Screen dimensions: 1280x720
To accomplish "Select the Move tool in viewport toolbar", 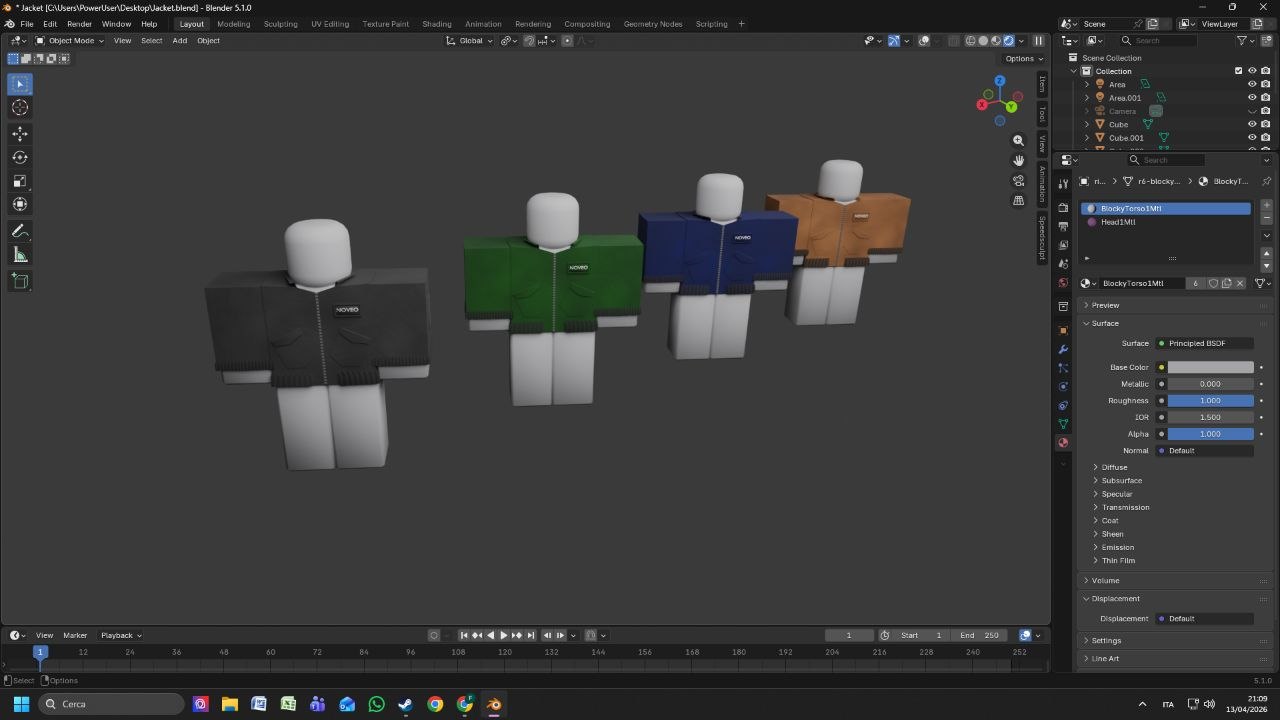I will click(19, 133).
